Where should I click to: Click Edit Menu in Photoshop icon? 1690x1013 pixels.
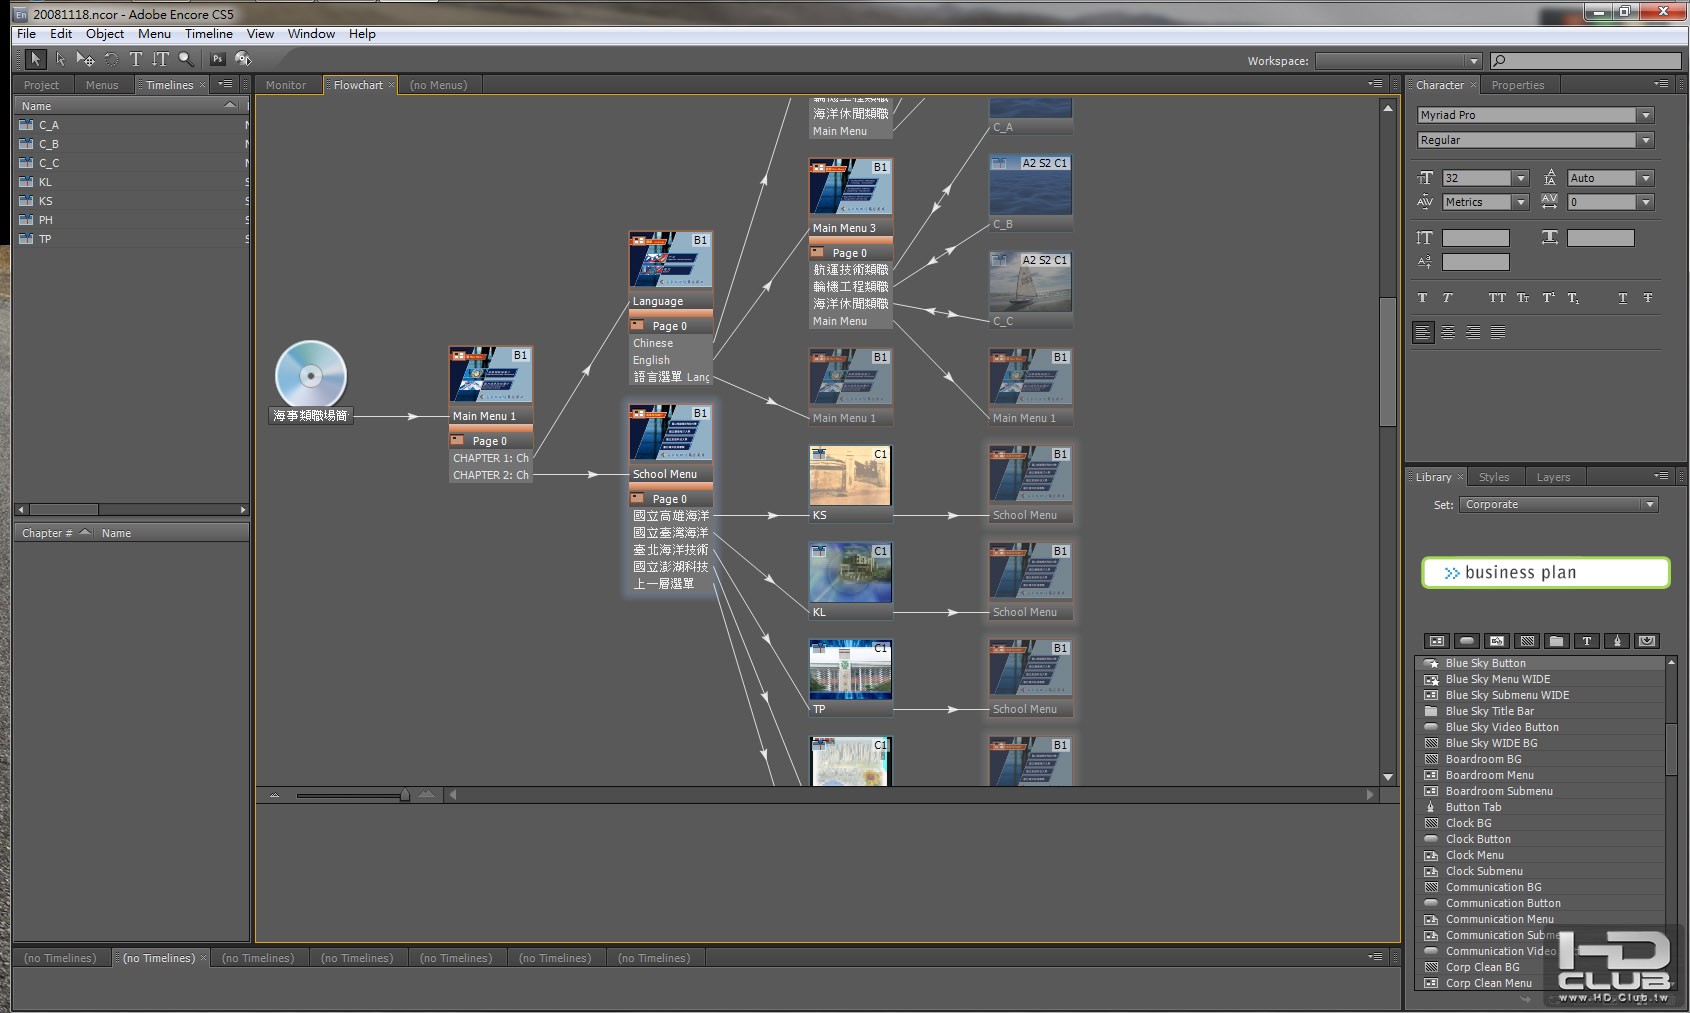tap(218, 59)
